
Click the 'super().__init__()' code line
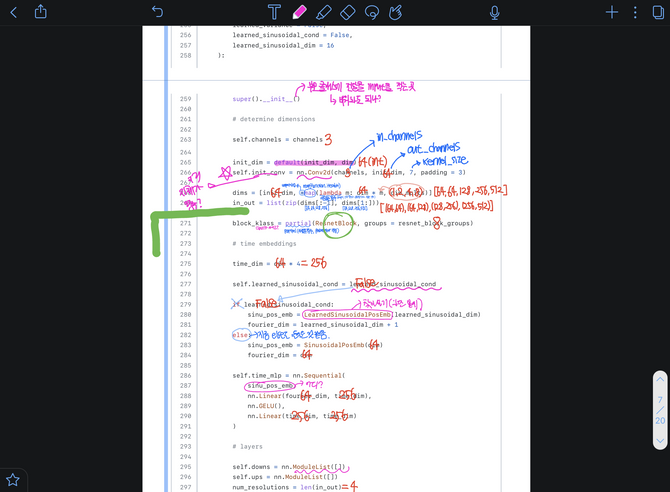coord(266,99)
